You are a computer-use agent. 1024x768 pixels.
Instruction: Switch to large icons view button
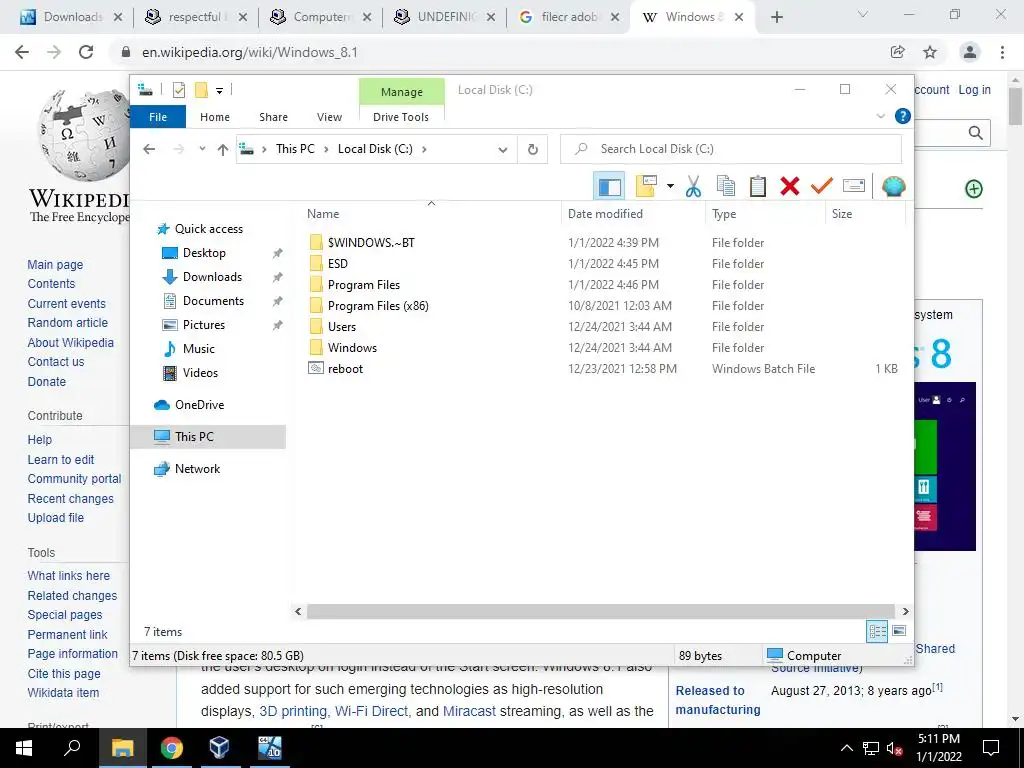[899, 631]
